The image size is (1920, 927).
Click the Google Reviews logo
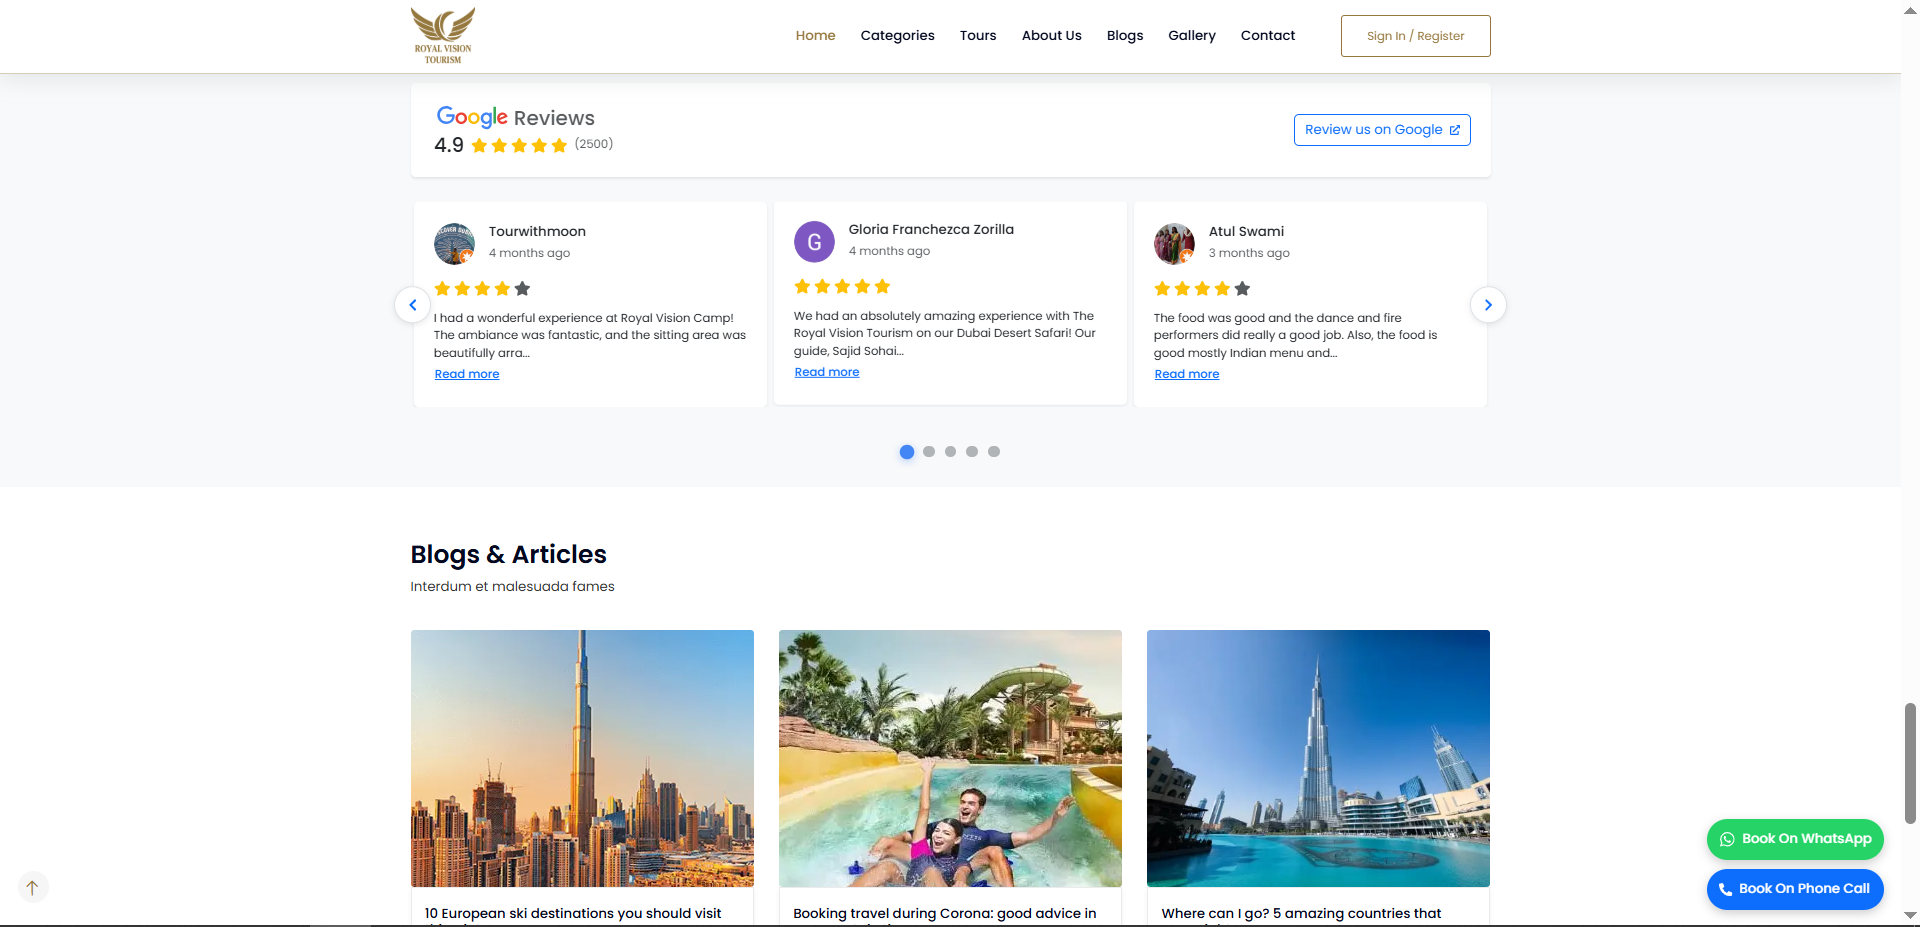472,117
